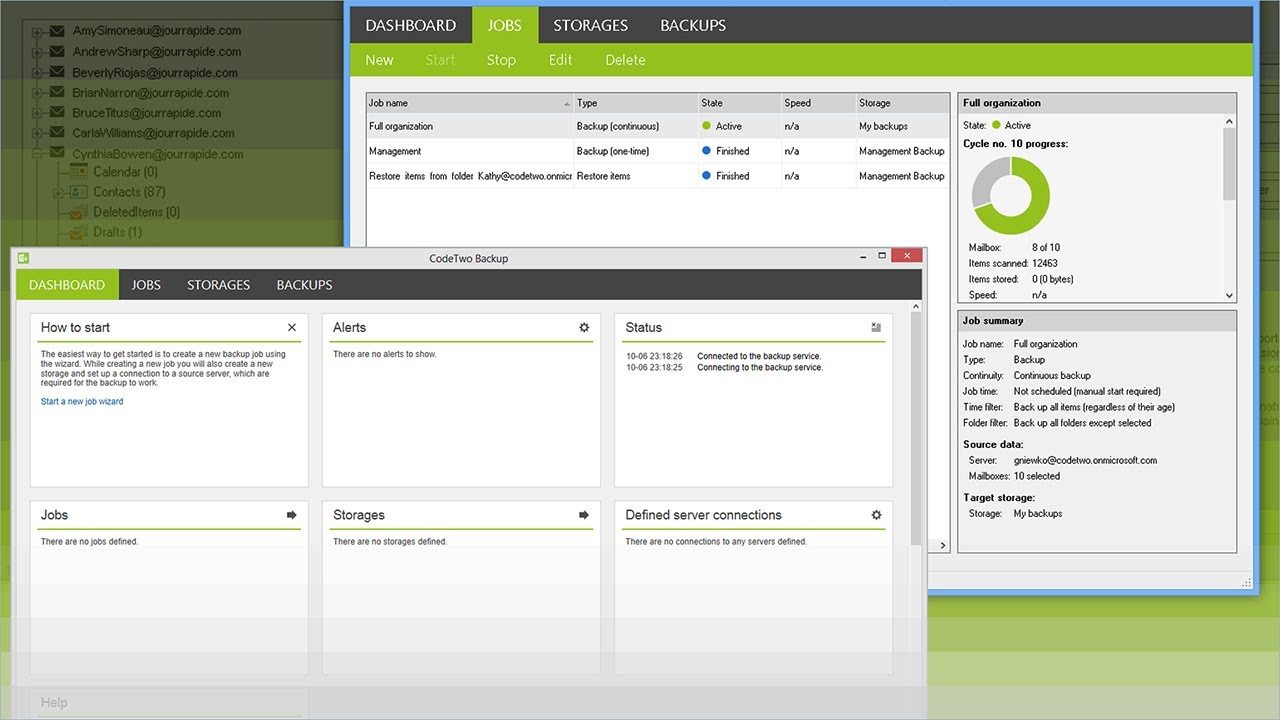The width and height of the screenshot is (1280, 720).
Task: Click blue Finished dot in Management row
Action: coord(706,151)
